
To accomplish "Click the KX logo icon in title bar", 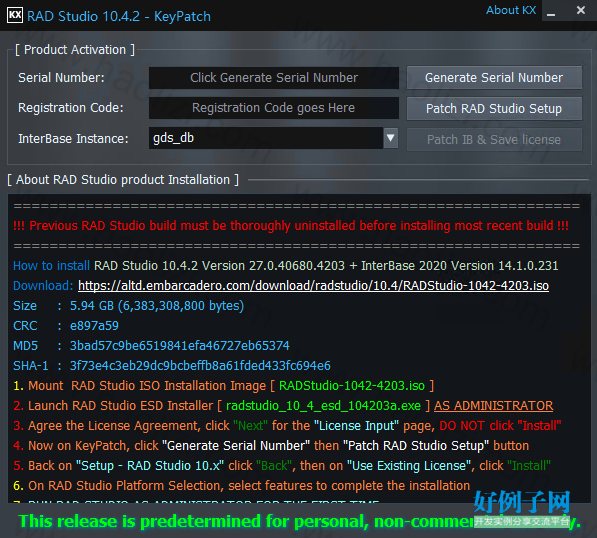I will tap(15, 15).
